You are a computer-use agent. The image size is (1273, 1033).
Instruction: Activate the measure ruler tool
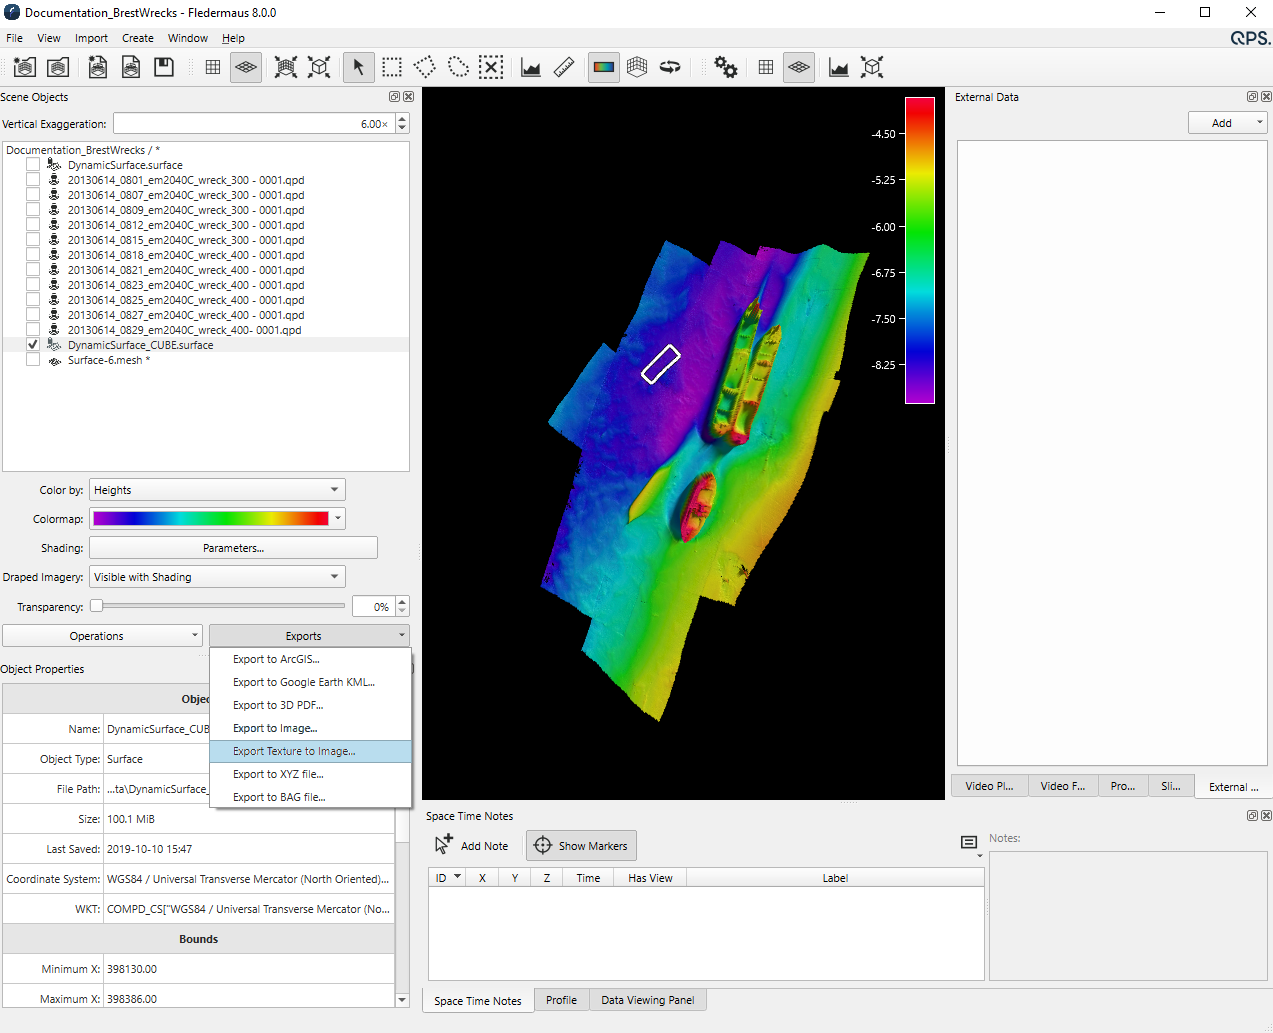tap(564, 67)
